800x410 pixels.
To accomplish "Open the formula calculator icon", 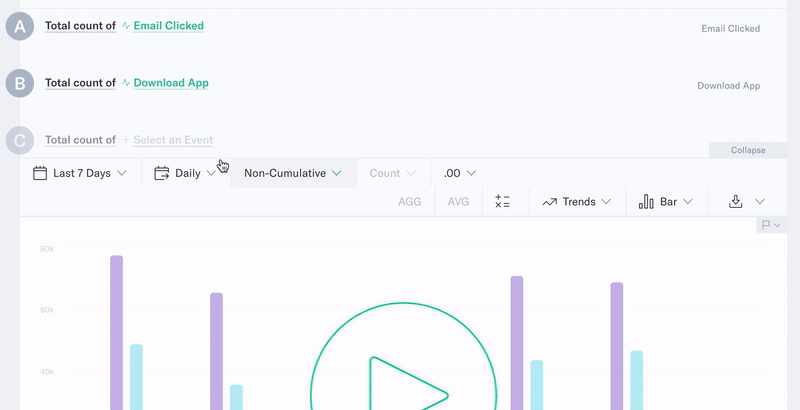I will tap(503, 202).
